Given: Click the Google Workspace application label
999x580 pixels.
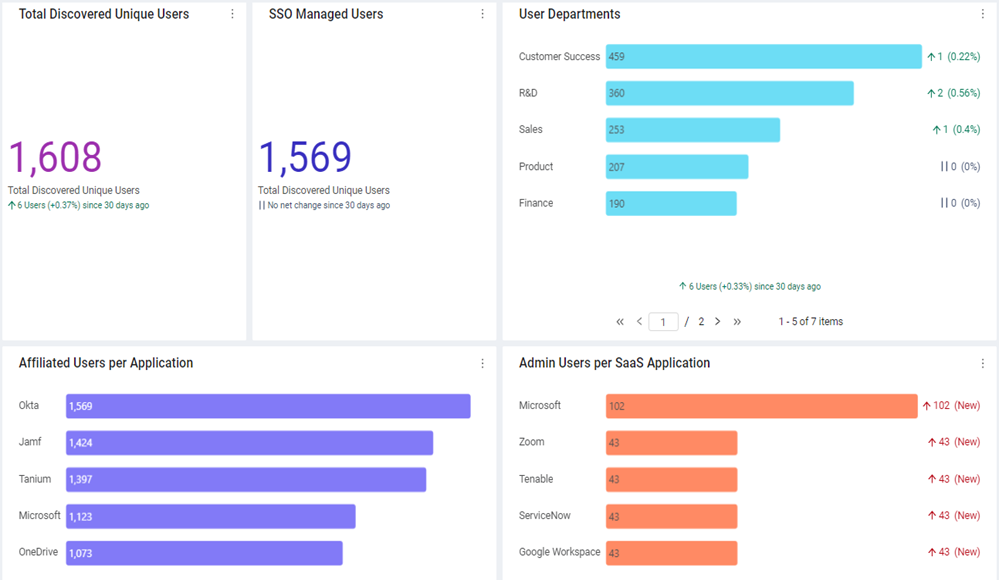Looking at the screenshot, I should (559, 552).
